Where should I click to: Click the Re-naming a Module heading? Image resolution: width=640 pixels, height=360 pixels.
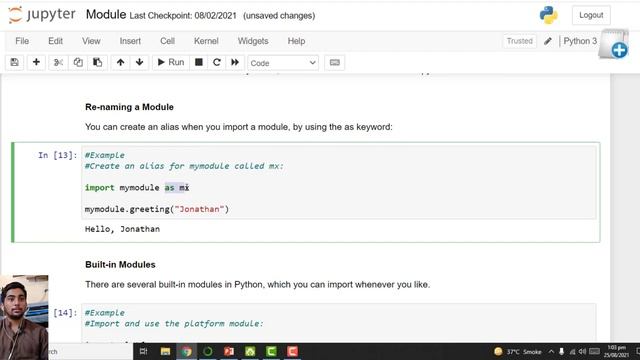(x=129, y=107)
